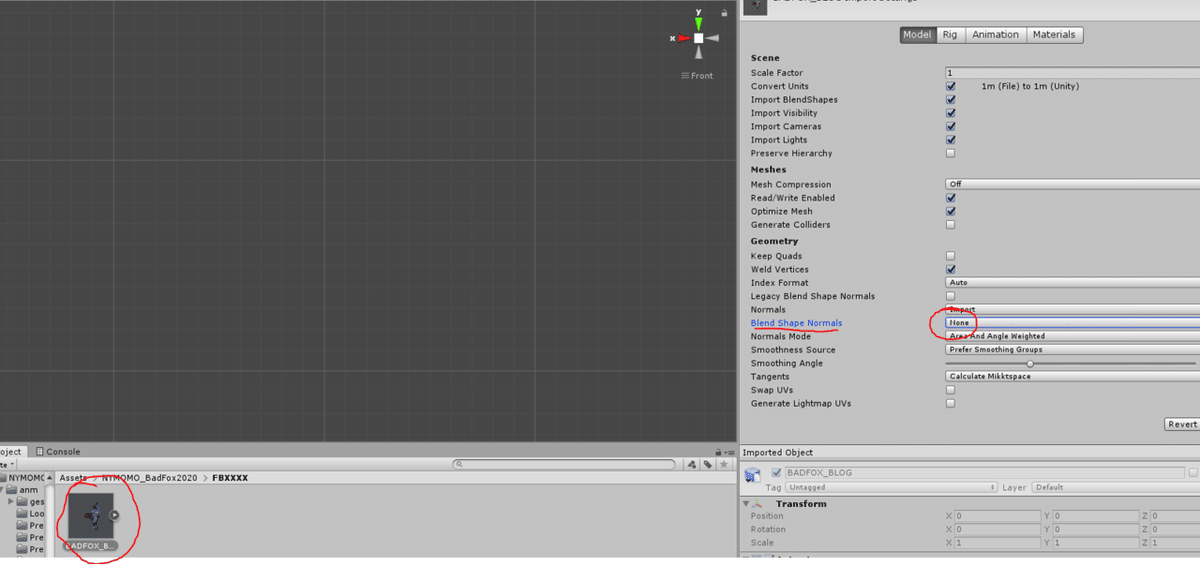Enable Generate Lightmap UVs checkbox

click(950, 404)
